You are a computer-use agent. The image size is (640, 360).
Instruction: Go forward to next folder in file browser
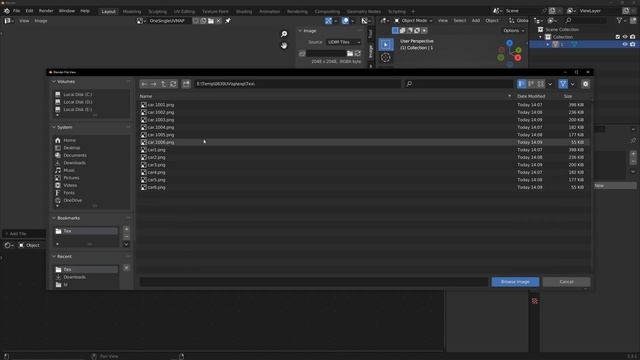[x=153, y=84]
